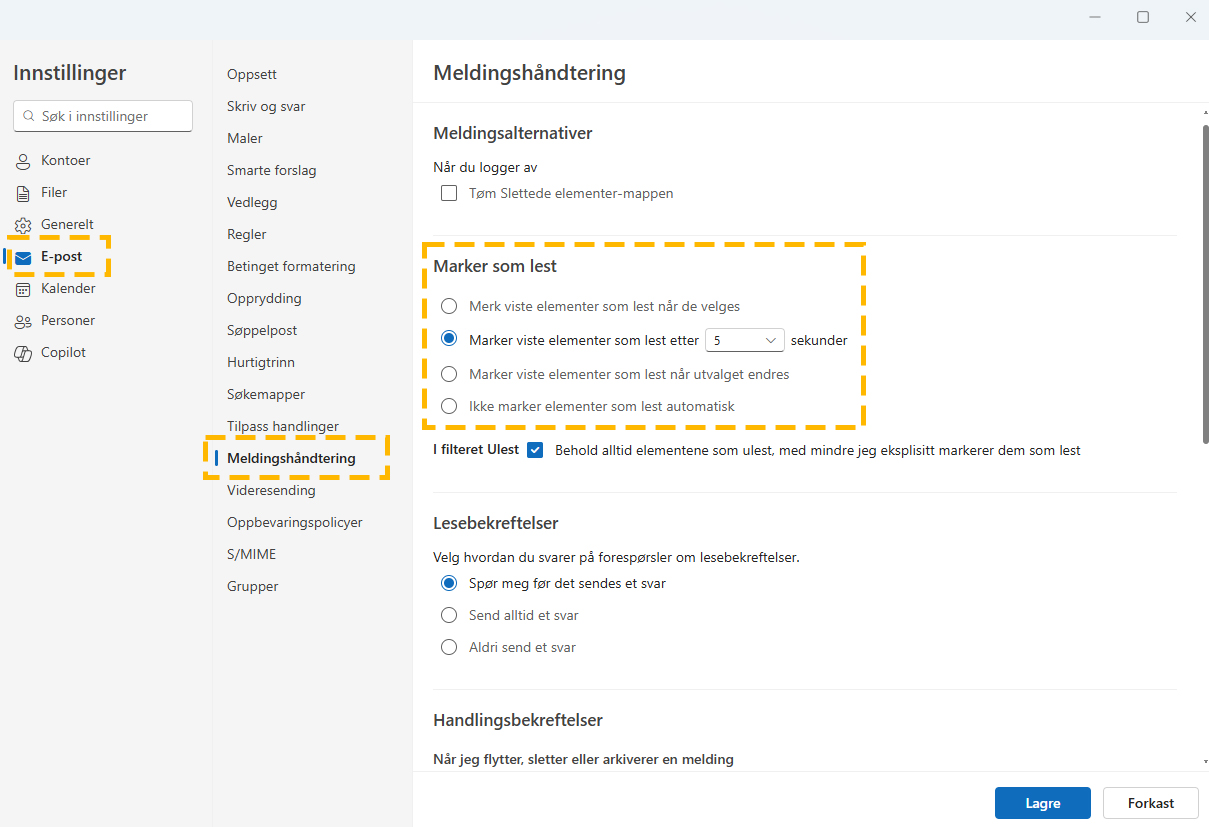Open the seconds dropdown showing 5
1209x827 pixels.
[744, 340]
